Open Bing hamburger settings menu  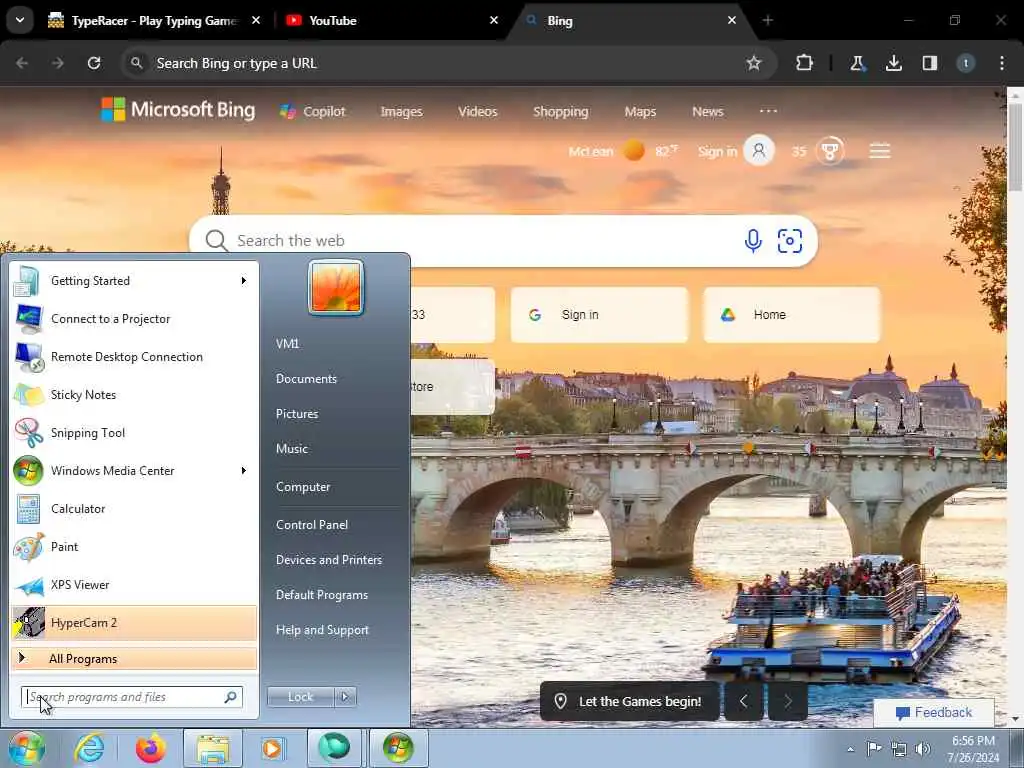coord(880,152)
